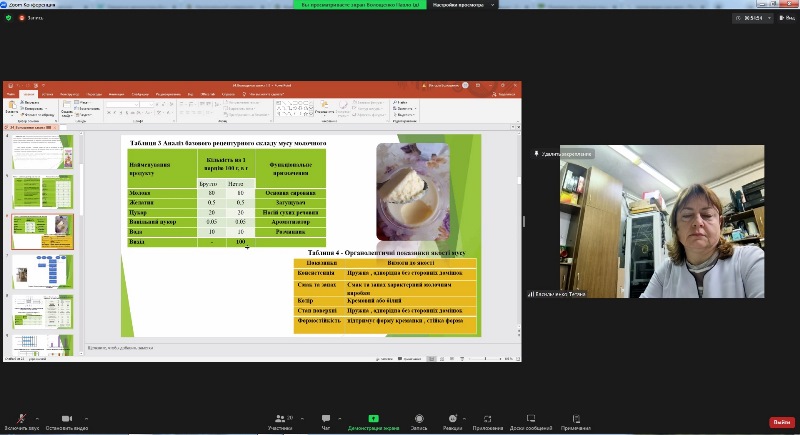This screenshot has width=800, height=435.
Task: Open the Participants panel
Action: [279, 418]
